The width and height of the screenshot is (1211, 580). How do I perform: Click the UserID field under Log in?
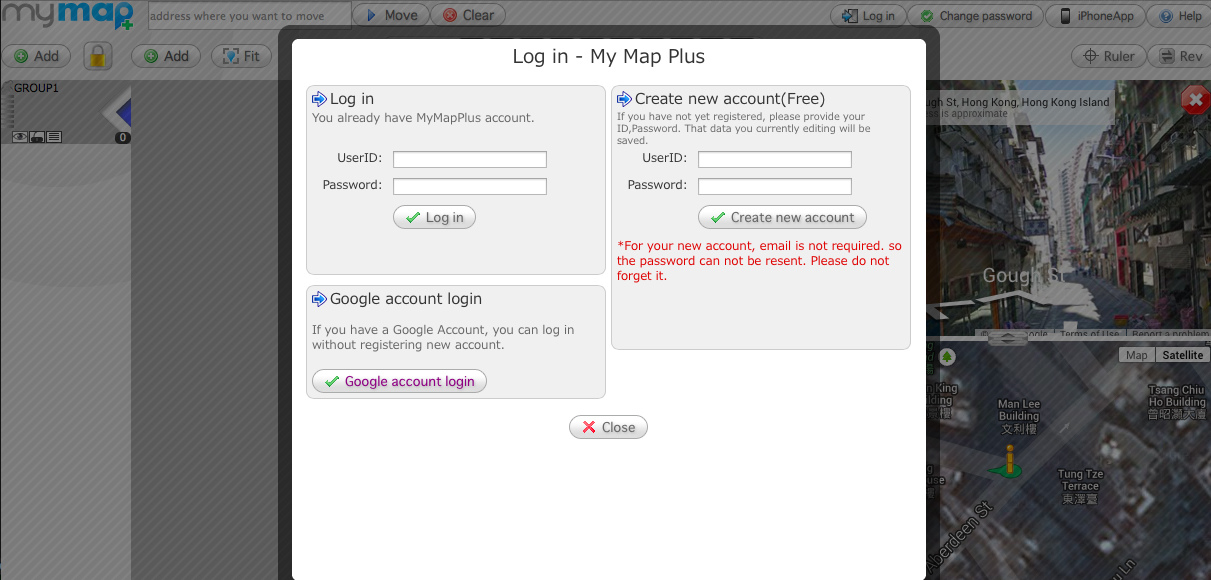469,160
